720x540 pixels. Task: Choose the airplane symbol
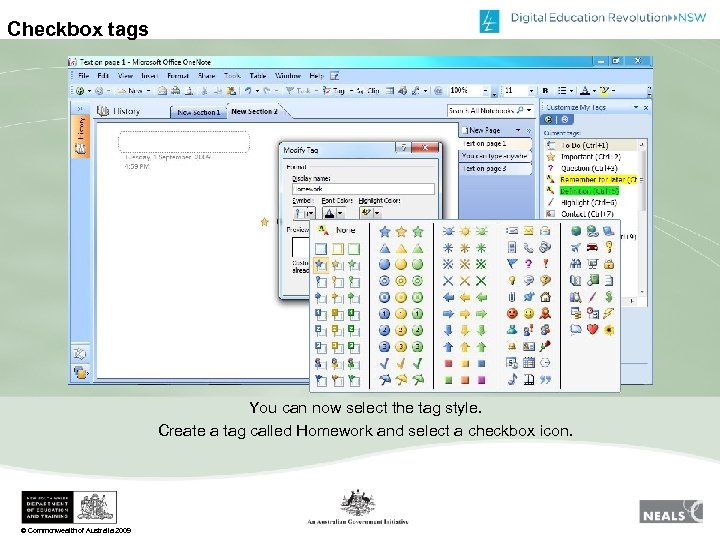point(575,248)
